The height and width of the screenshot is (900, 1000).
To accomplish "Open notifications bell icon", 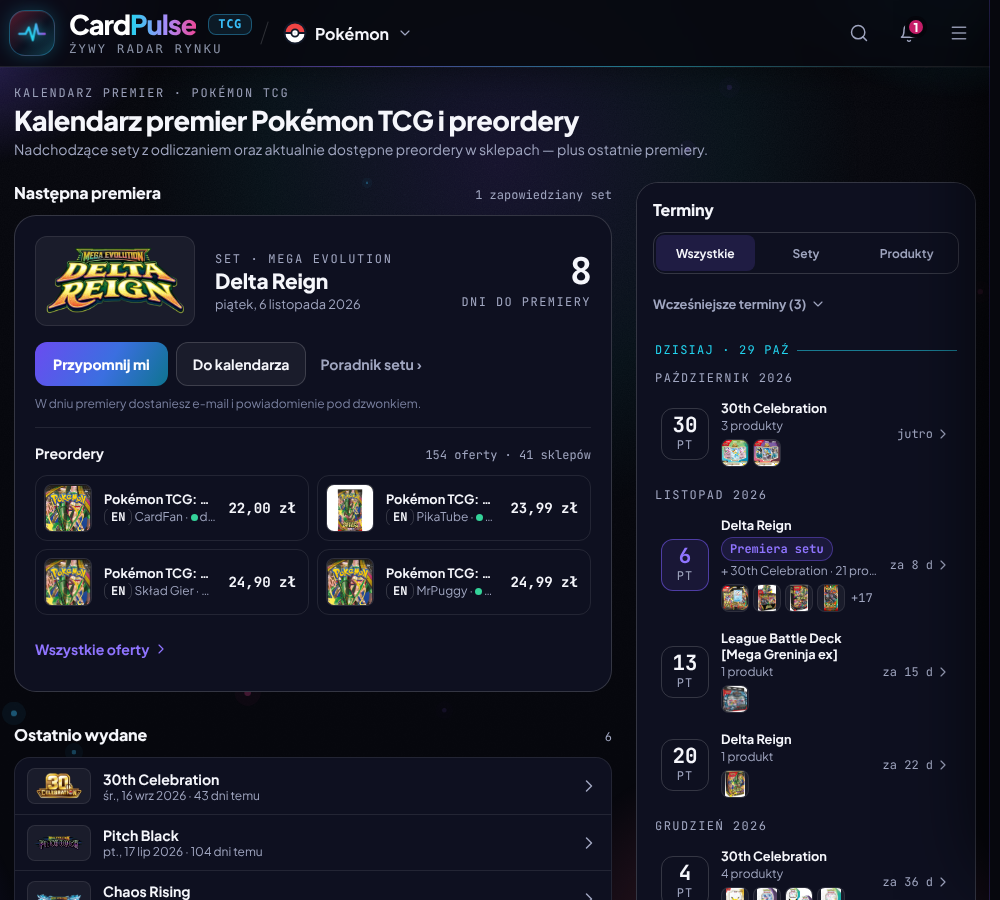I will [x=908, y=33].
